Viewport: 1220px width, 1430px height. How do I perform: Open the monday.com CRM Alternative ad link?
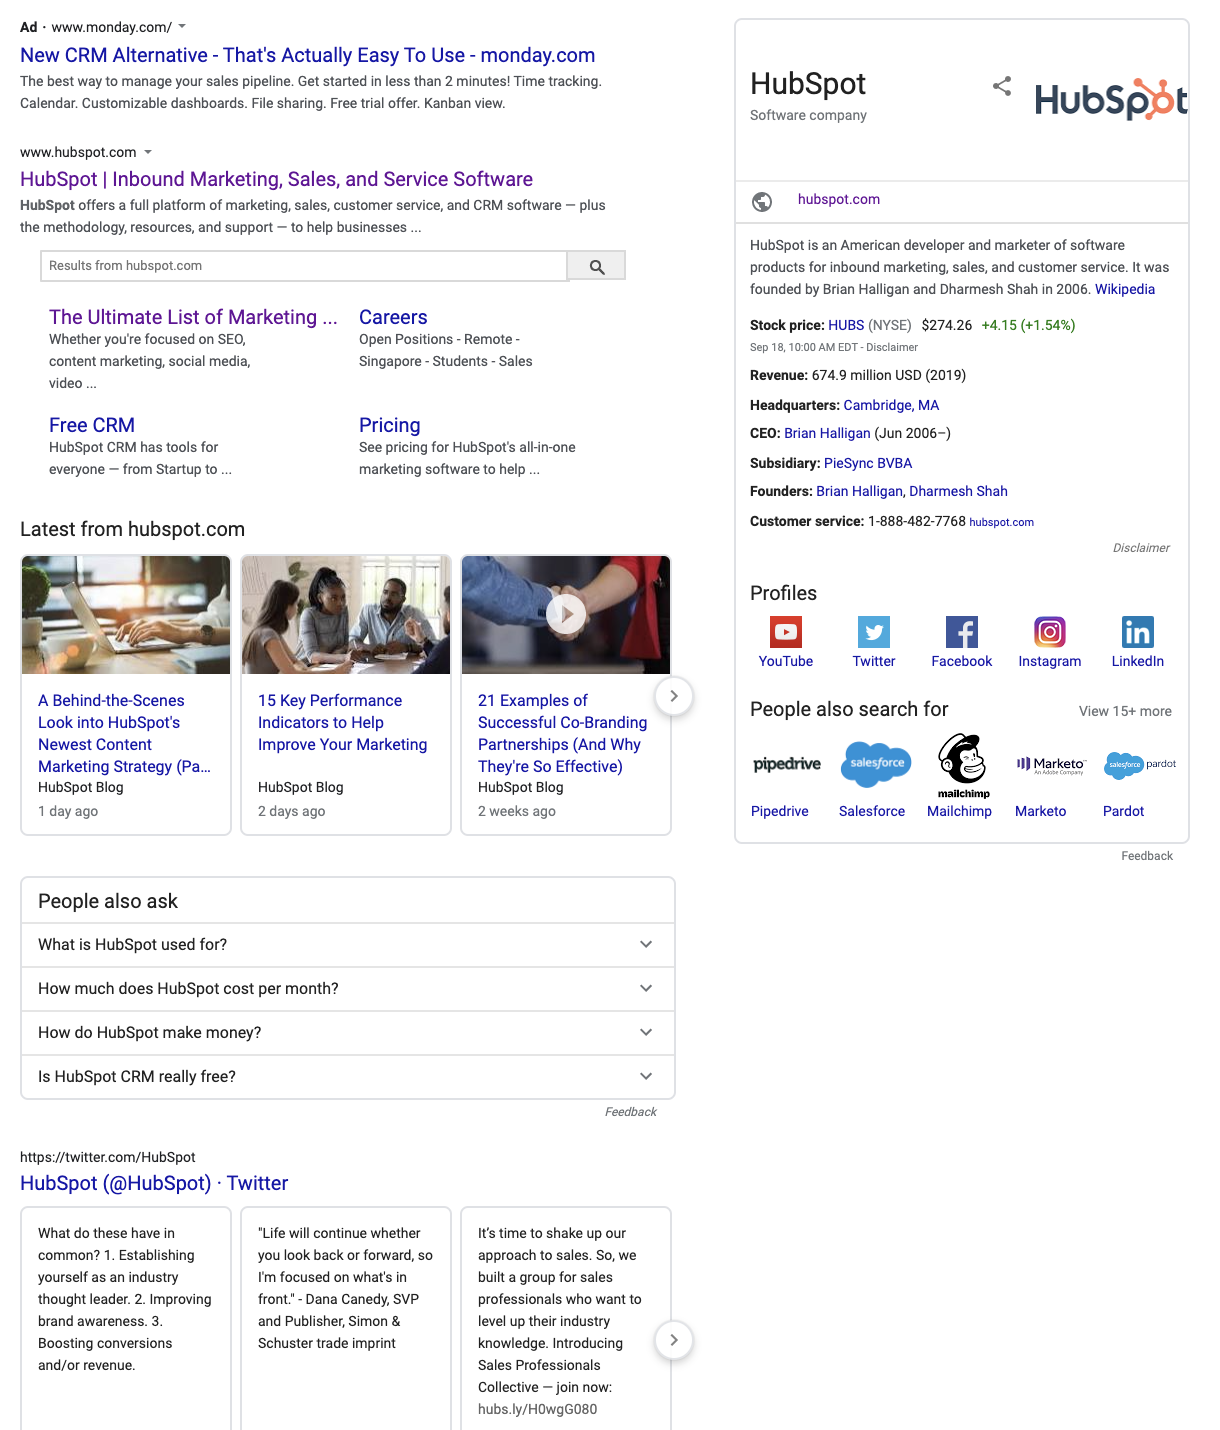307,55
